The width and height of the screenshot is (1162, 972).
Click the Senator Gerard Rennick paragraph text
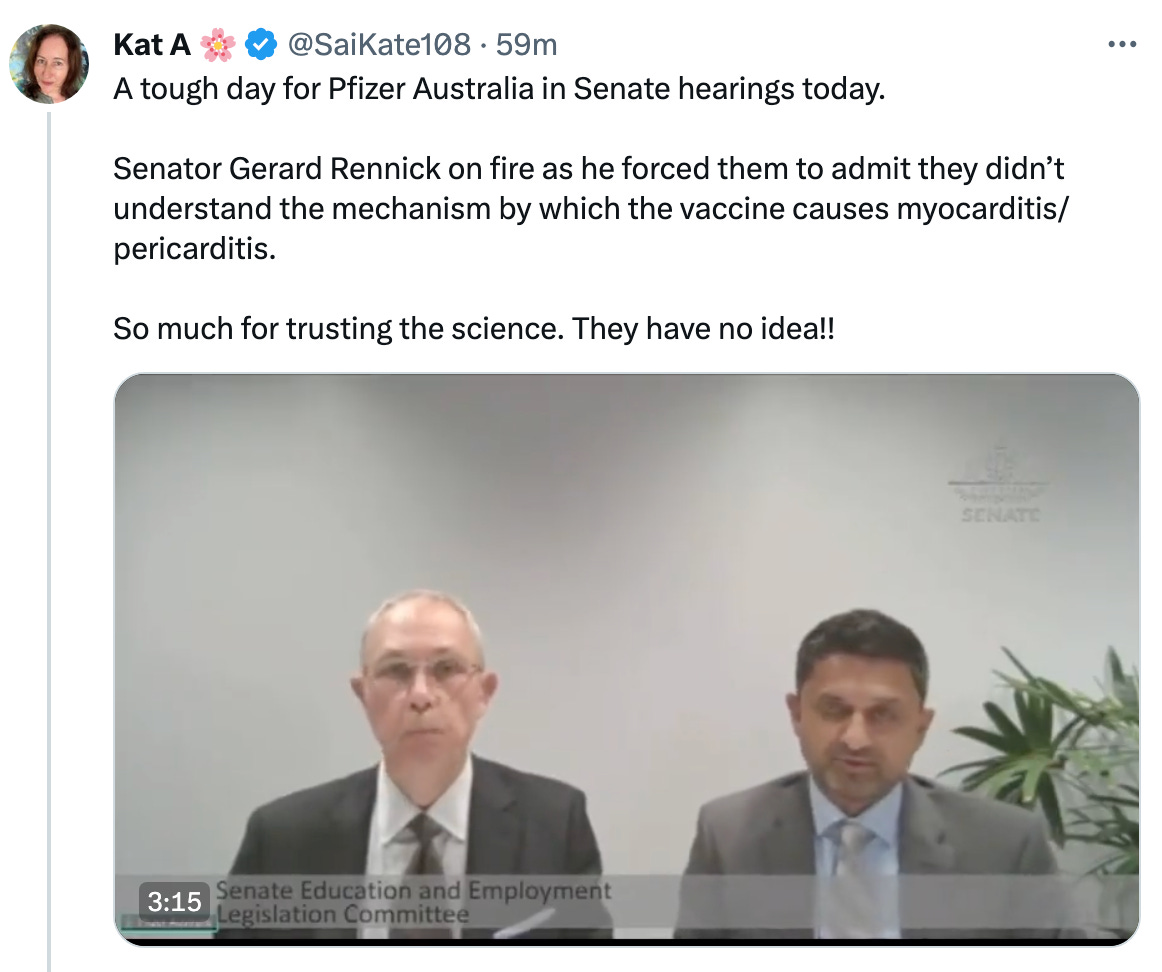point(591,208)
